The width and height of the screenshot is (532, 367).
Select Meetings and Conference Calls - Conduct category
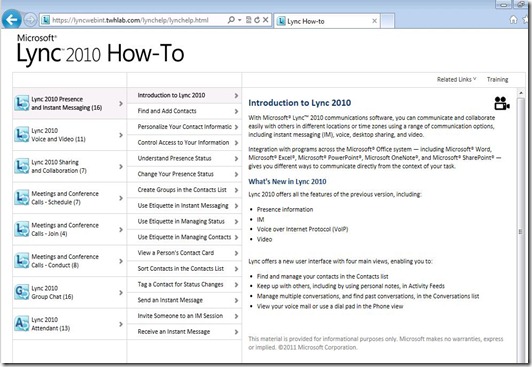tap(70, 261)
